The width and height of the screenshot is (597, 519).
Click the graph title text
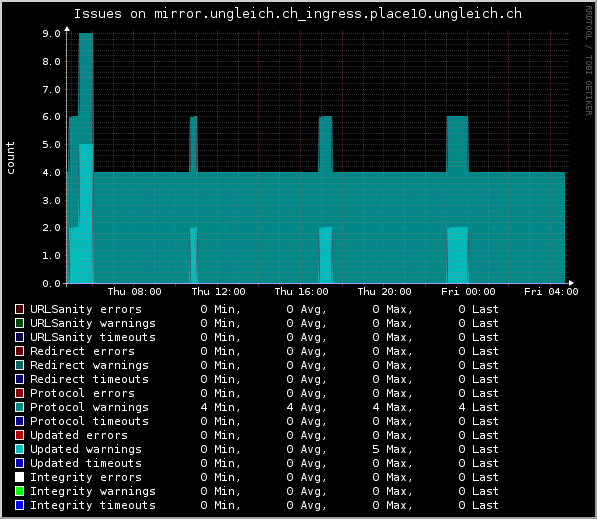(x=298, y=14)
